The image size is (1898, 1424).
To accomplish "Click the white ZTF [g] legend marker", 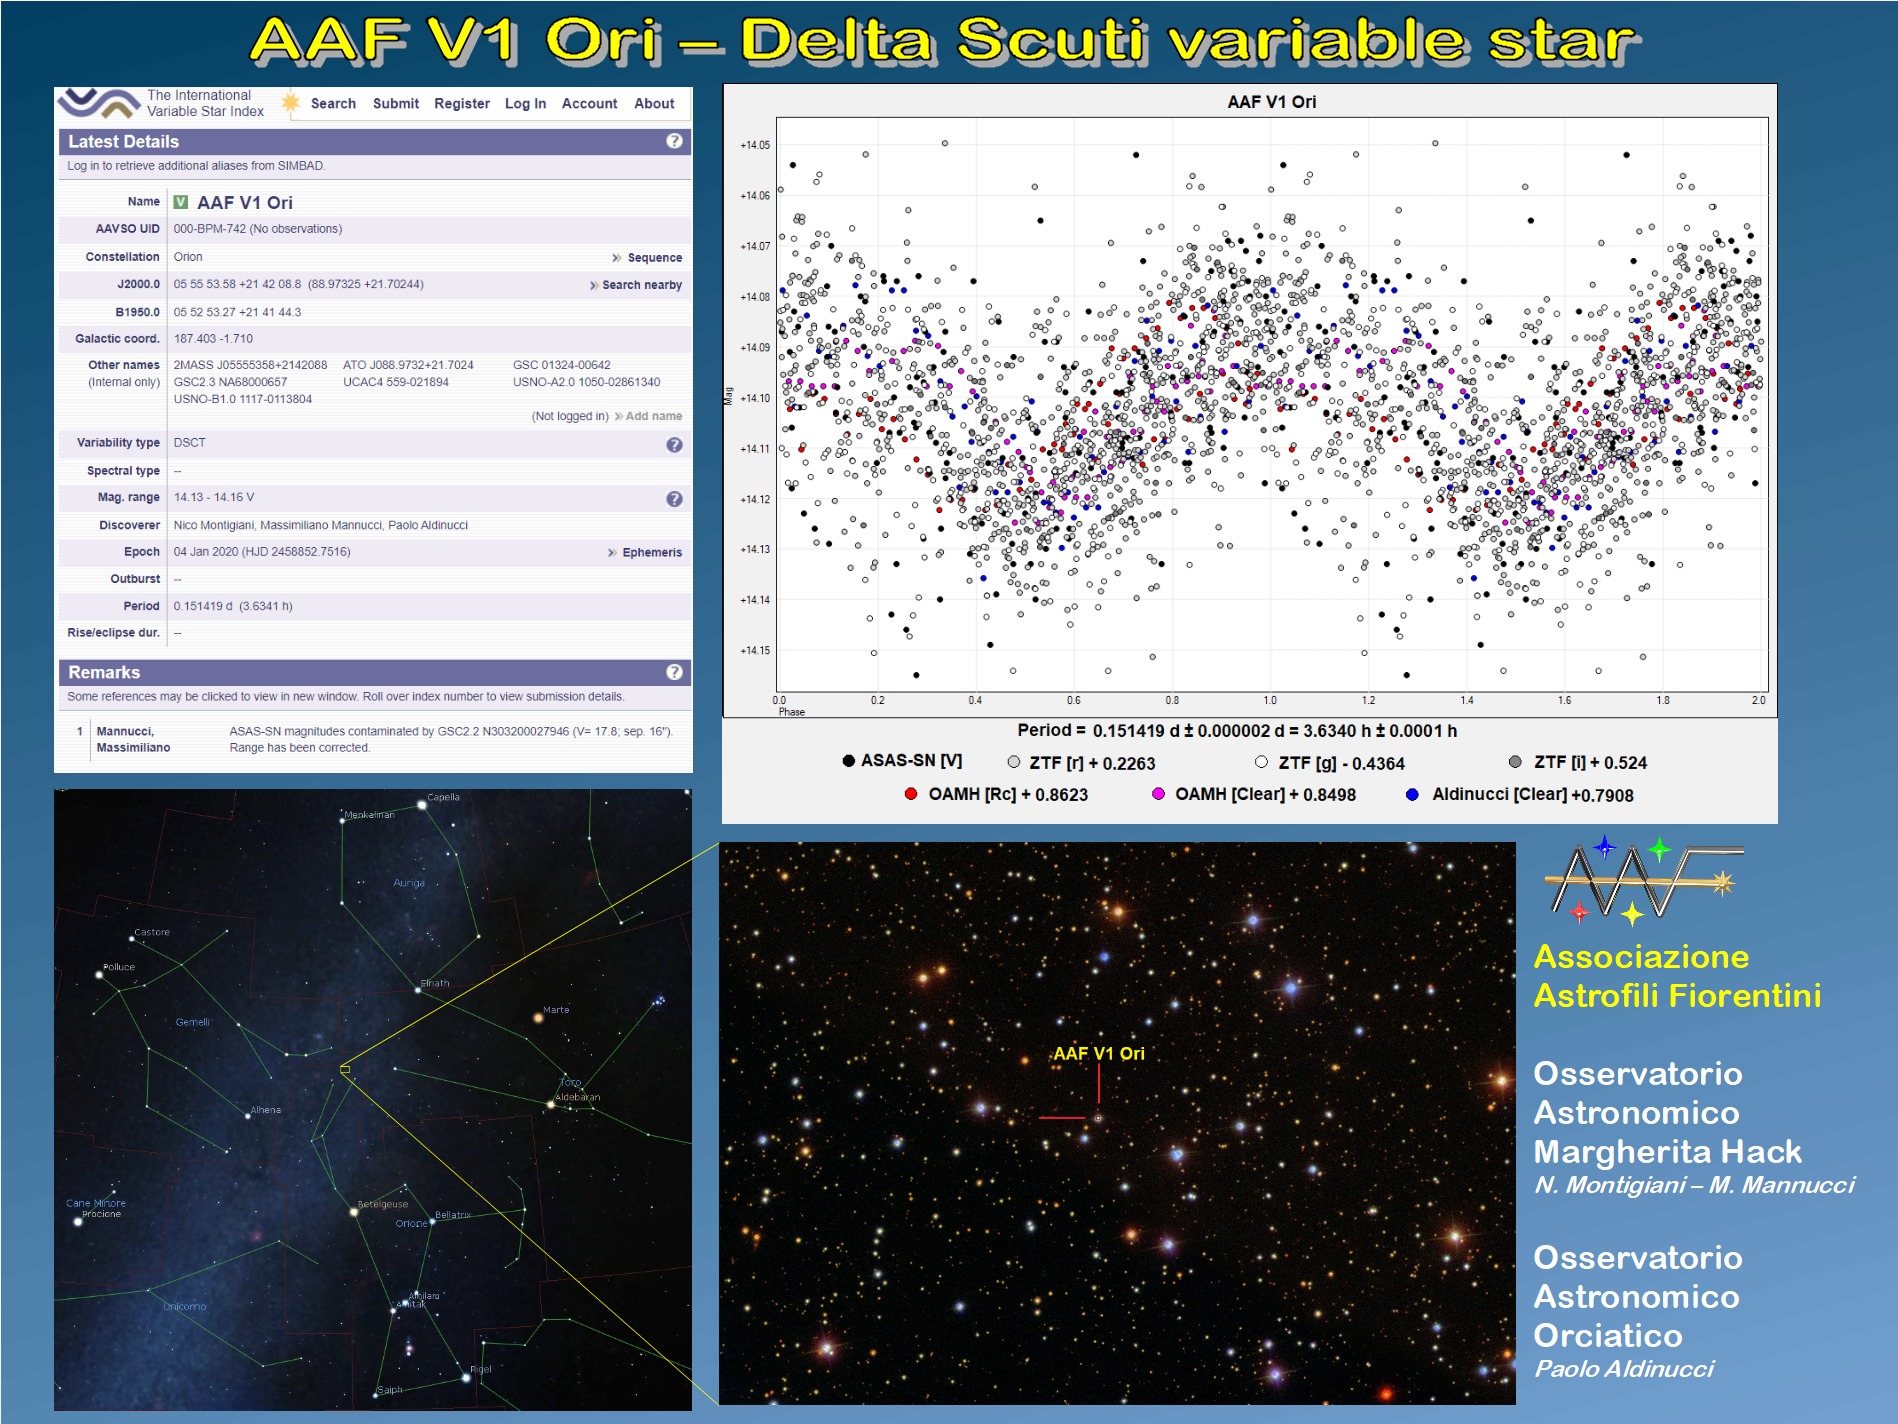I will [x=1261, y=762].
